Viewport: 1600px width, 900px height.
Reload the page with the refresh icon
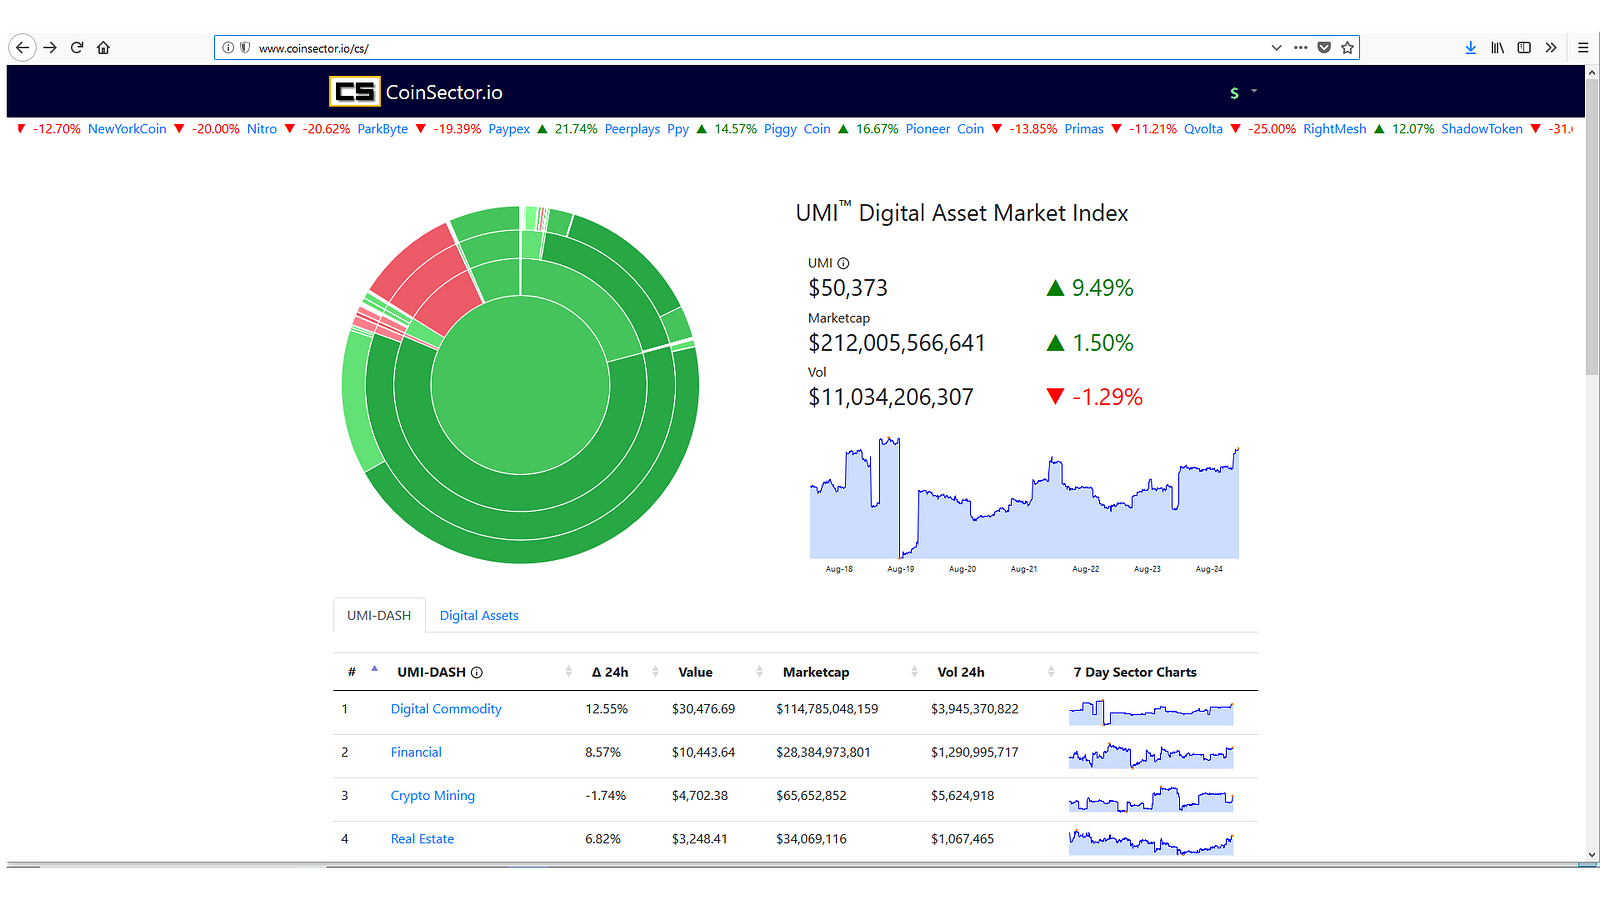tap(77, 48)
